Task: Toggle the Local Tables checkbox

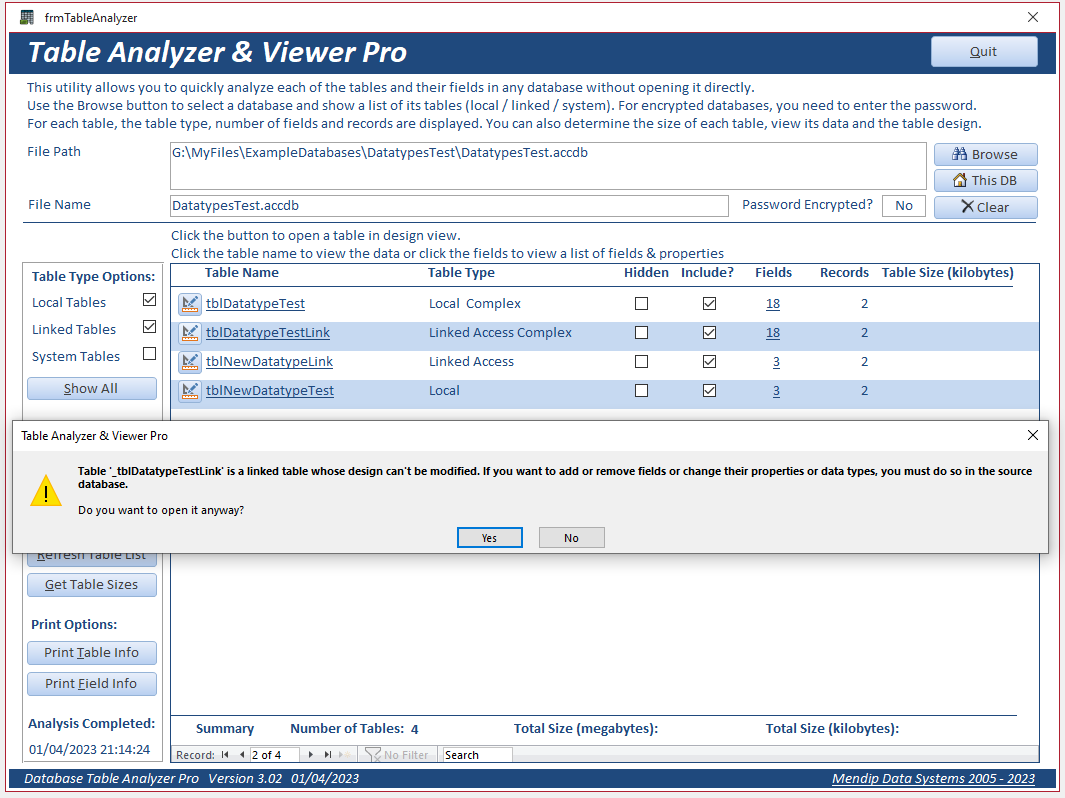Action: click(149, 300)
